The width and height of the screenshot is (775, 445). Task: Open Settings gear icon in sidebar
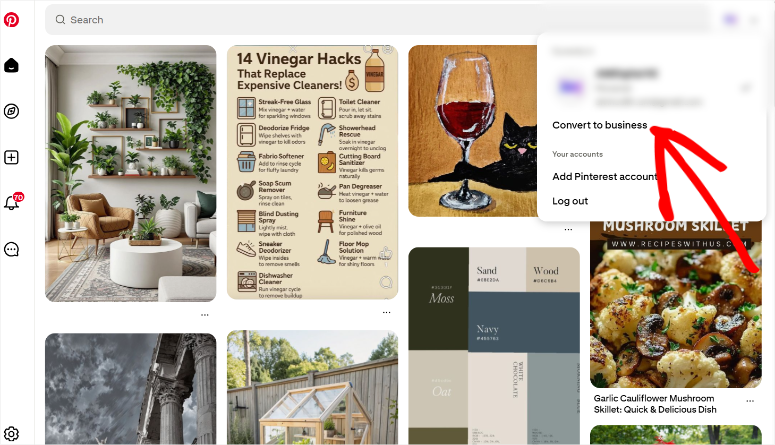click(x=11, y=434)
